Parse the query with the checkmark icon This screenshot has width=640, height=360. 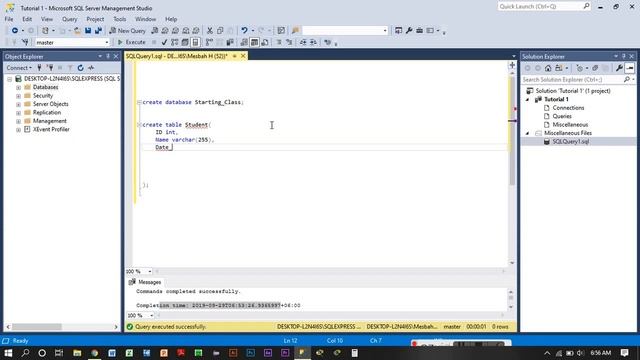[164, 42]
